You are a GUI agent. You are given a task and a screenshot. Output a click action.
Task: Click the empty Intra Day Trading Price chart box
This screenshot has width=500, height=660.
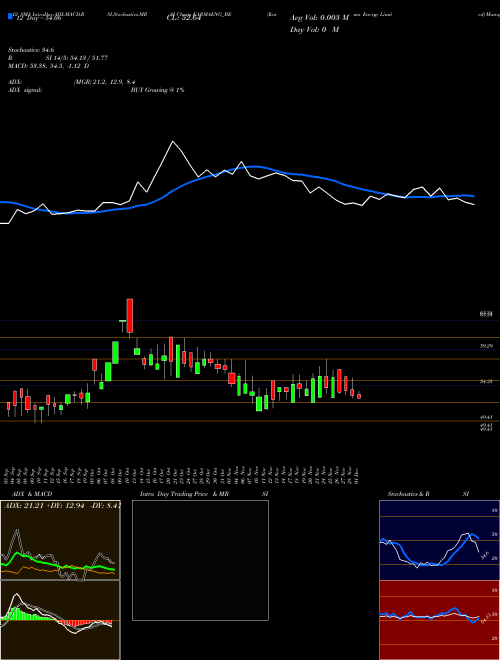[x=200, y=560]
